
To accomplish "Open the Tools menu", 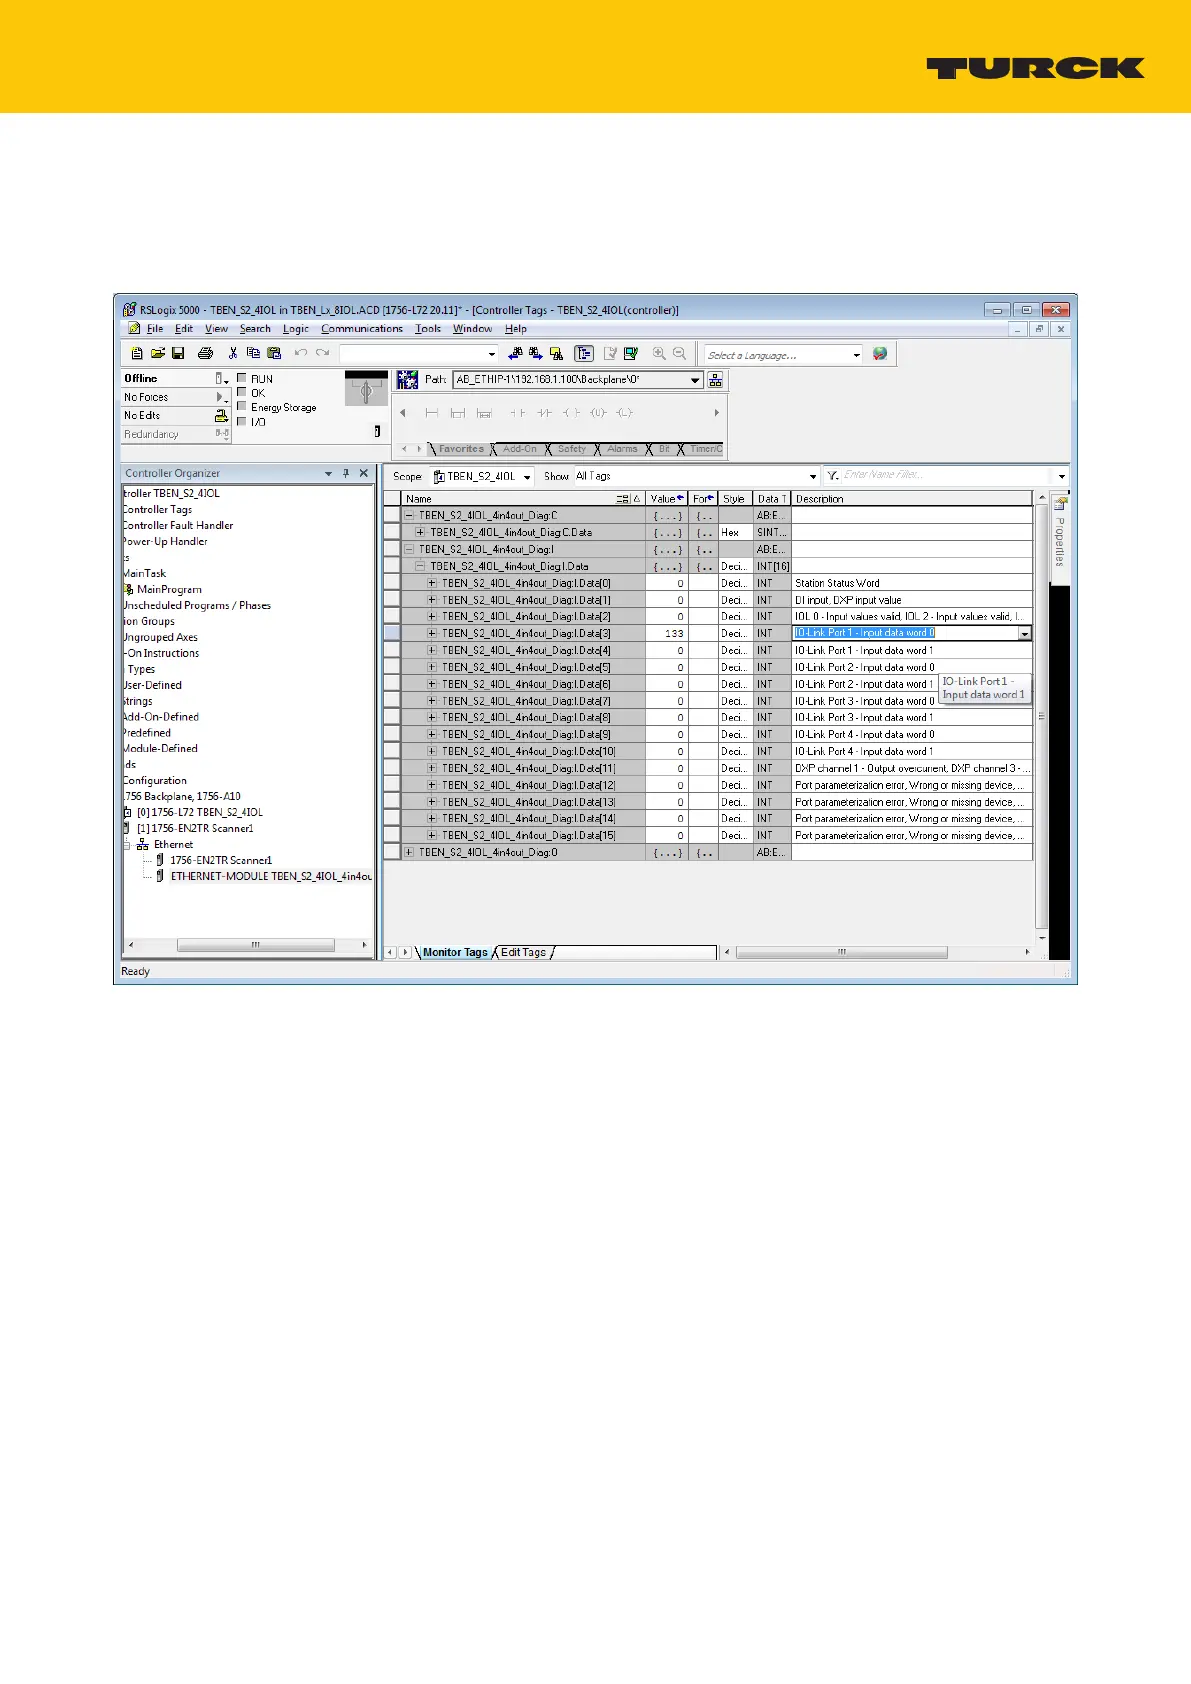I will tap(428, 329).
